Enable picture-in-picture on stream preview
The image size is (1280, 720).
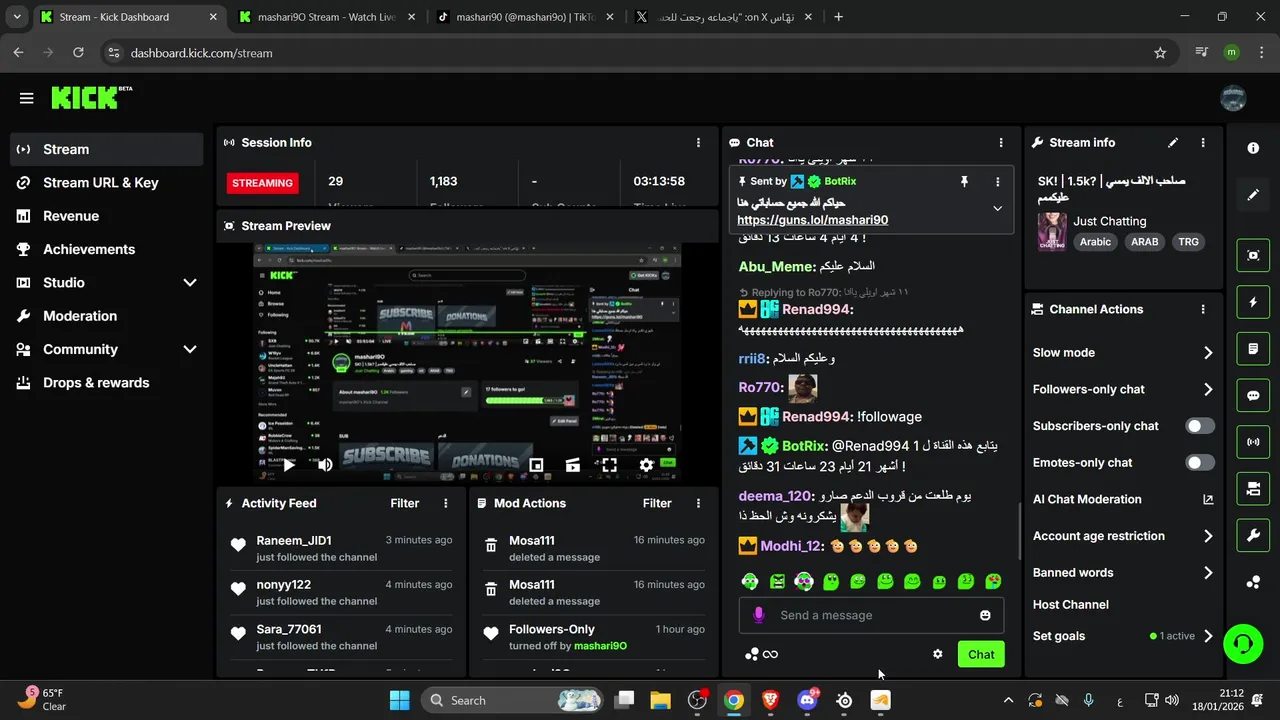tap(536, 465)
